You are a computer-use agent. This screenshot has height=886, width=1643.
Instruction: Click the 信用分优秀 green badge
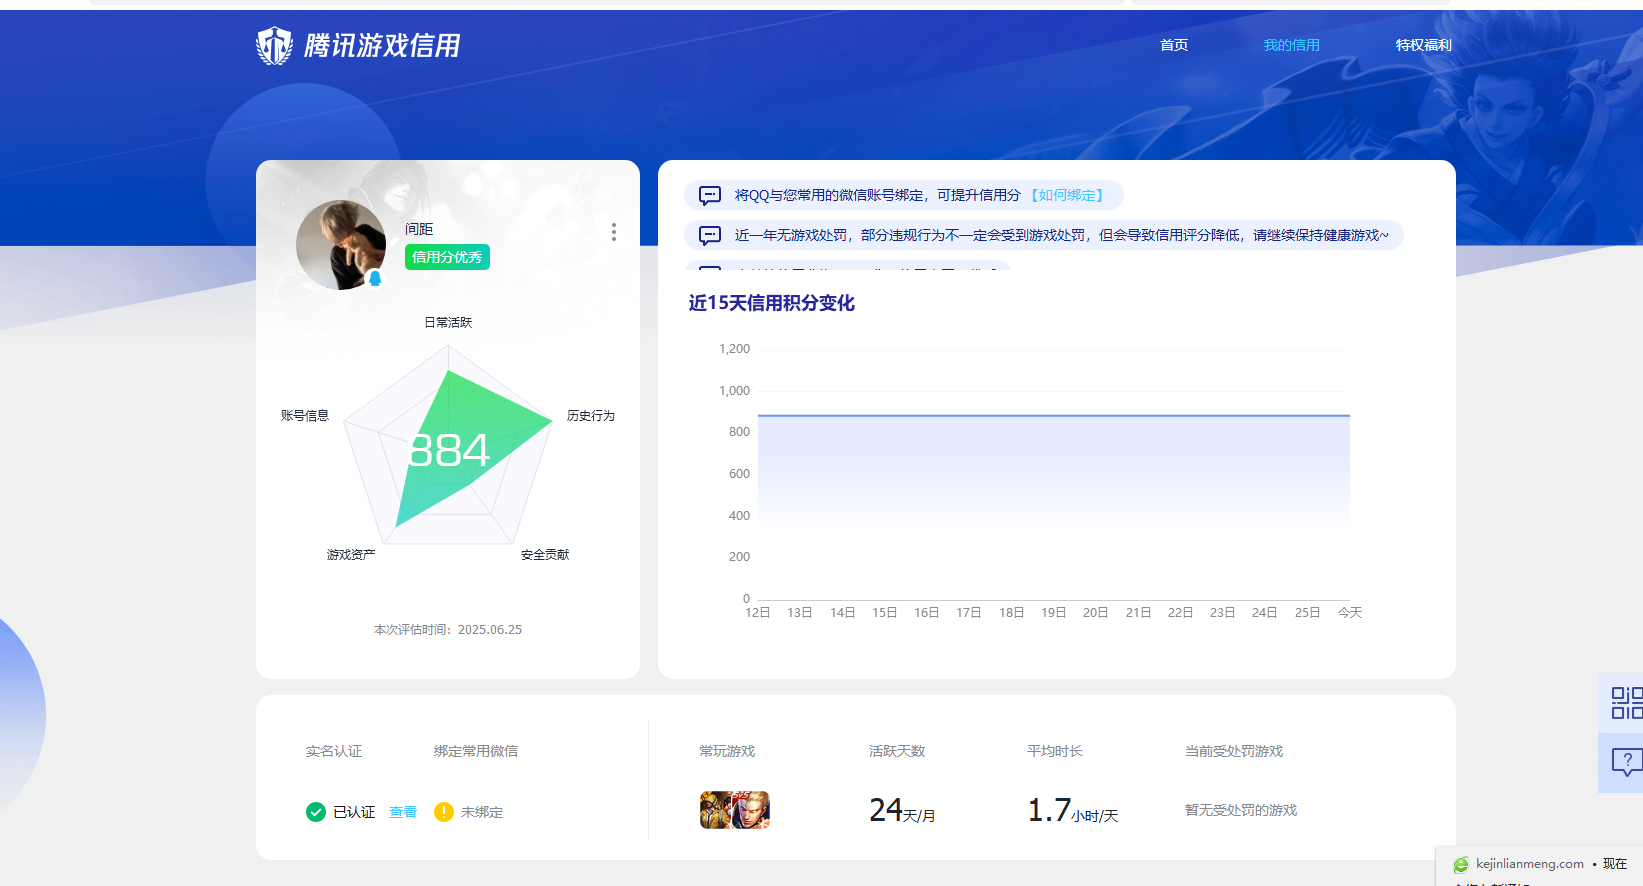tap(447, 257)
